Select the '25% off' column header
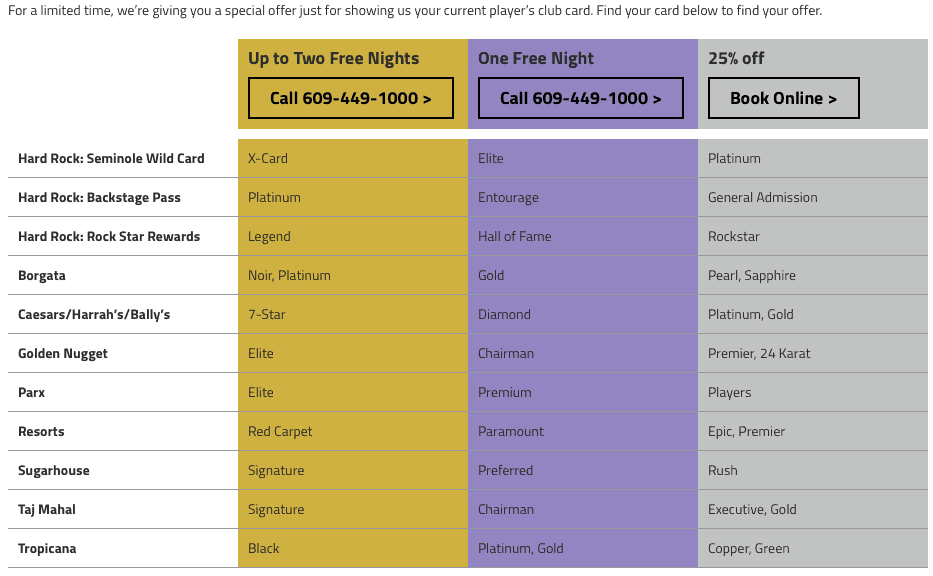Screen dimensions: 933x576 (x=736, y=58)
